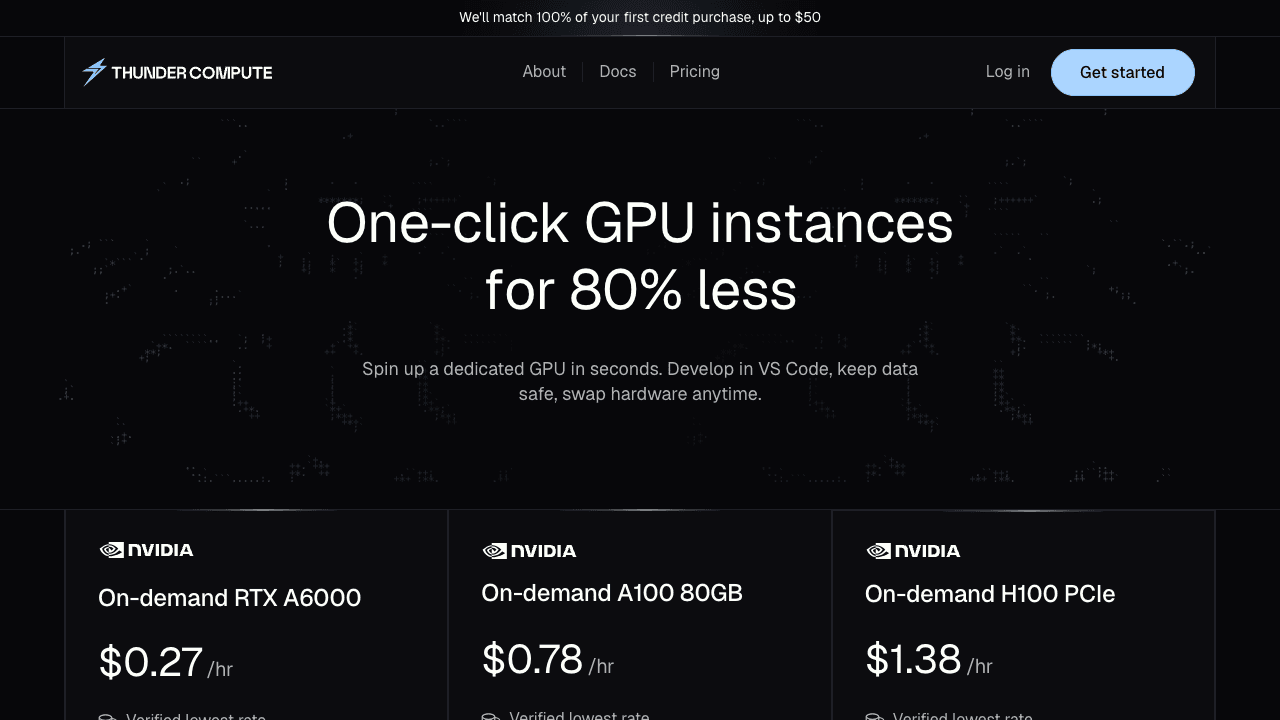This screenshot has height=720, width=1280.
Task: Click the $0.78/hr price
Action: (x=547, y=660)
